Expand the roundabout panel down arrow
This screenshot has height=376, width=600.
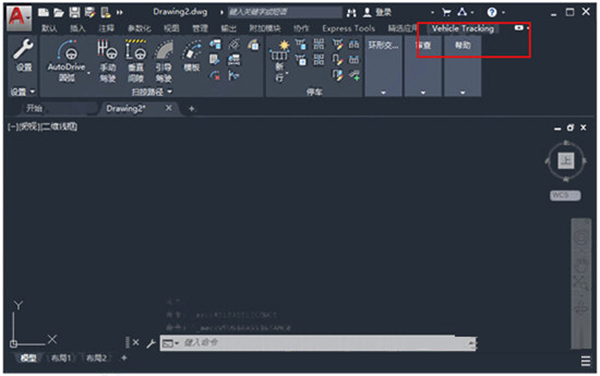pyautogui.click(x=383, y=93)
